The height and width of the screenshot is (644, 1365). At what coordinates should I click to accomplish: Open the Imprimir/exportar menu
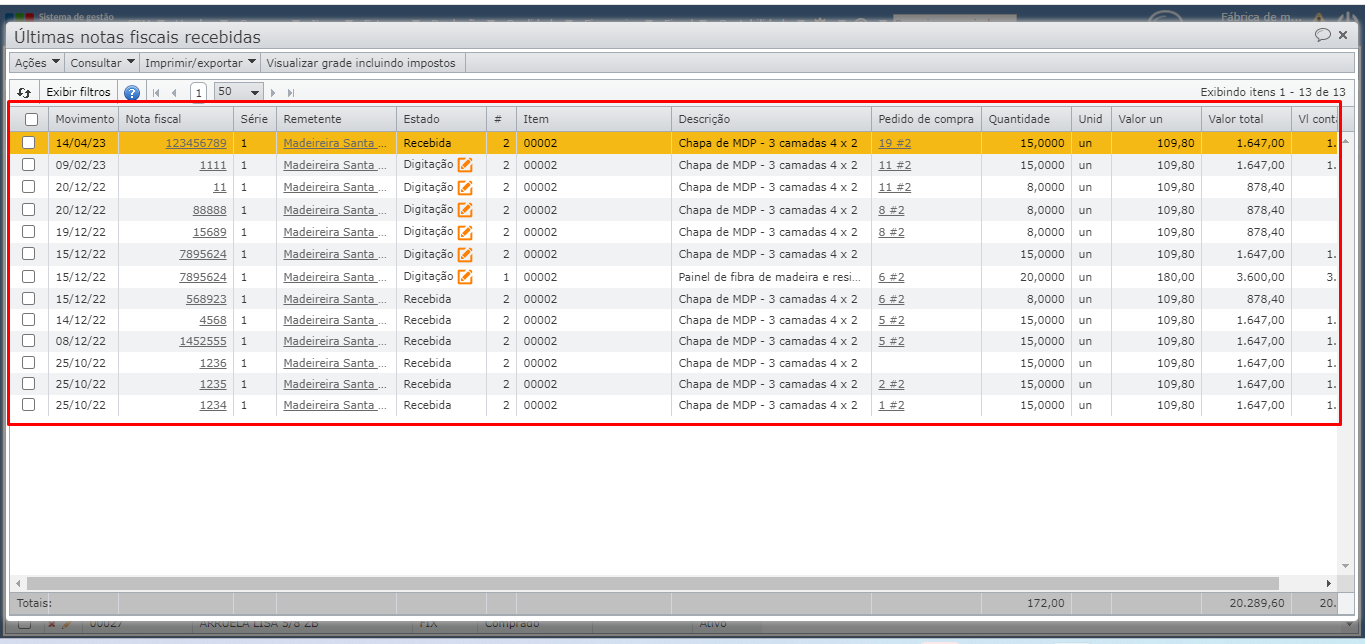200,62
